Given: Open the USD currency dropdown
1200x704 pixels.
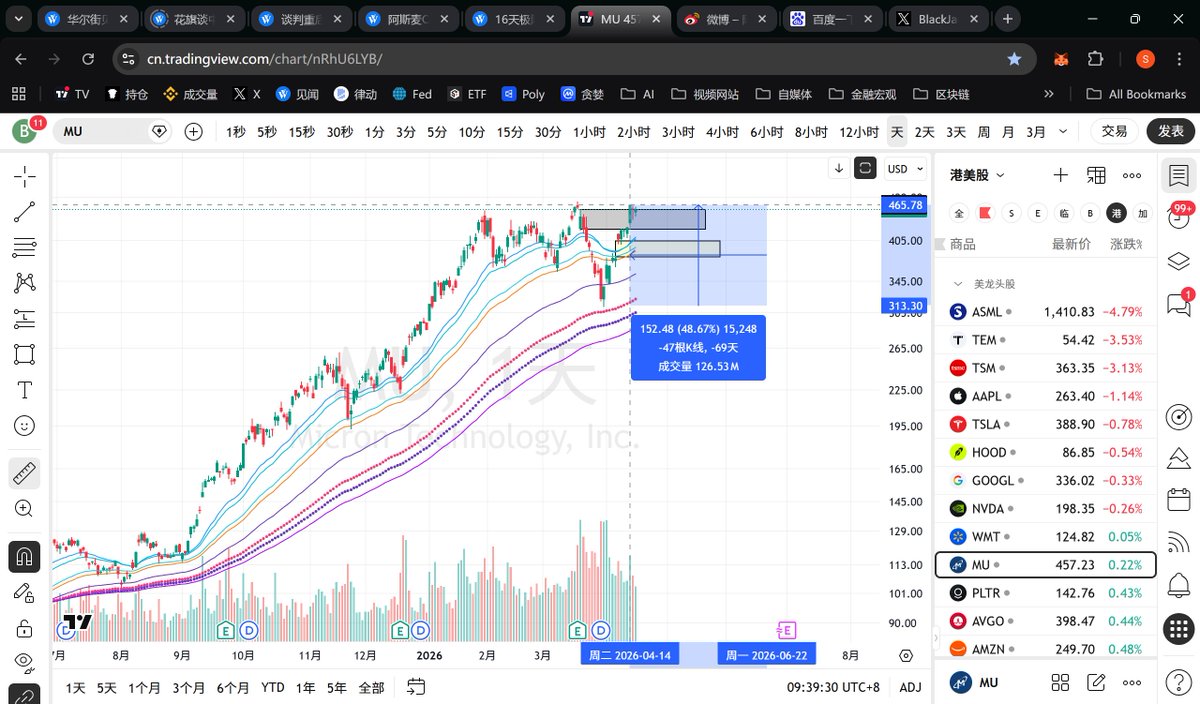Looking at the screenshot, I should tap(903, 169).
